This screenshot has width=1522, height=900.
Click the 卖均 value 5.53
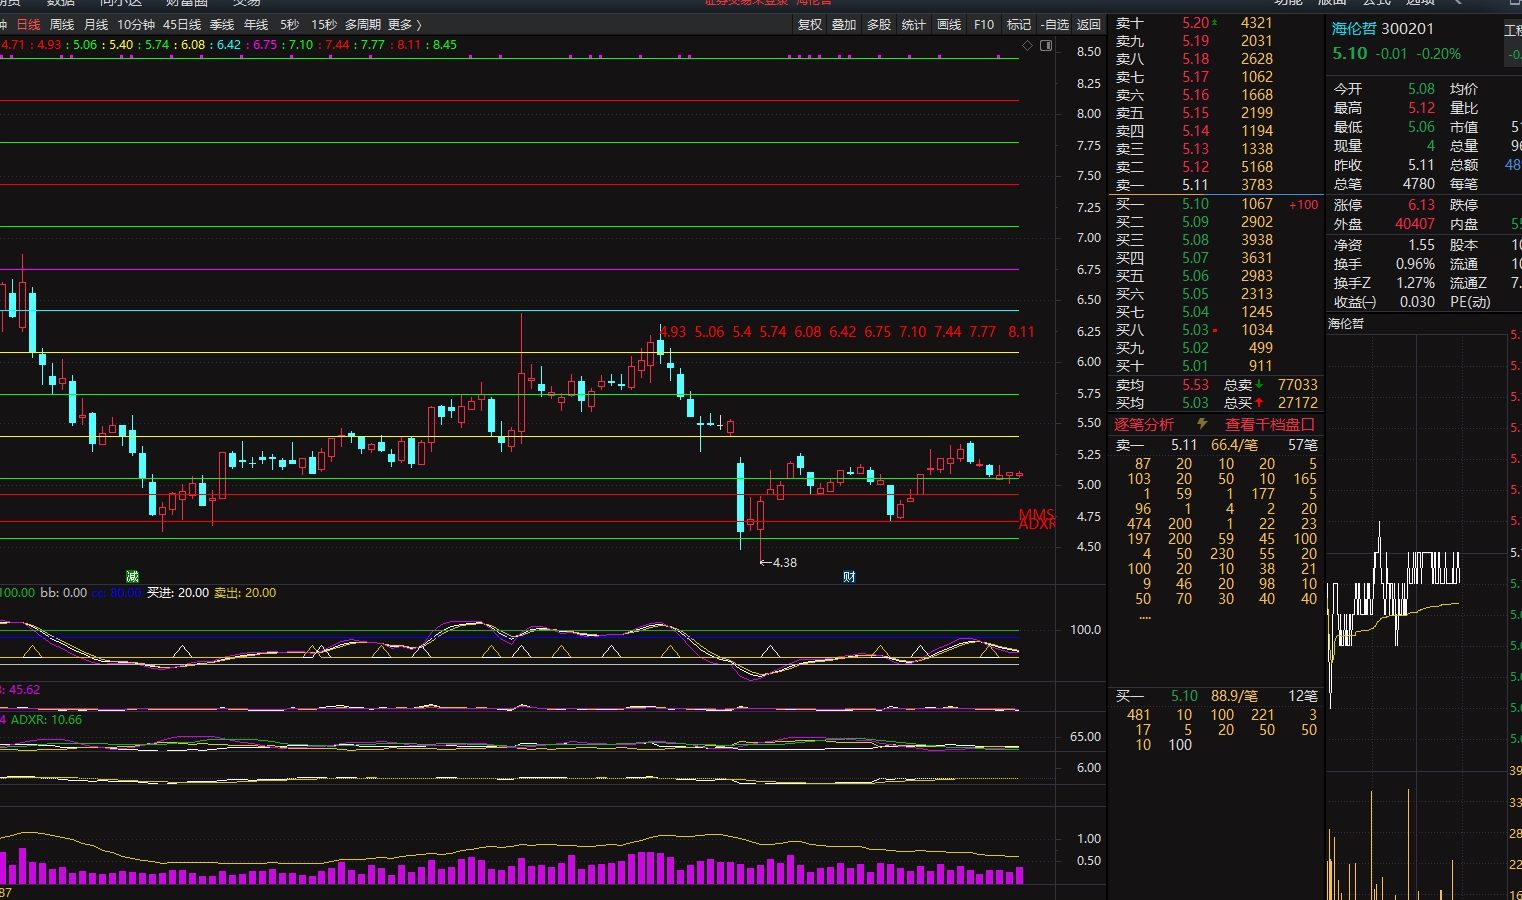1195,385
